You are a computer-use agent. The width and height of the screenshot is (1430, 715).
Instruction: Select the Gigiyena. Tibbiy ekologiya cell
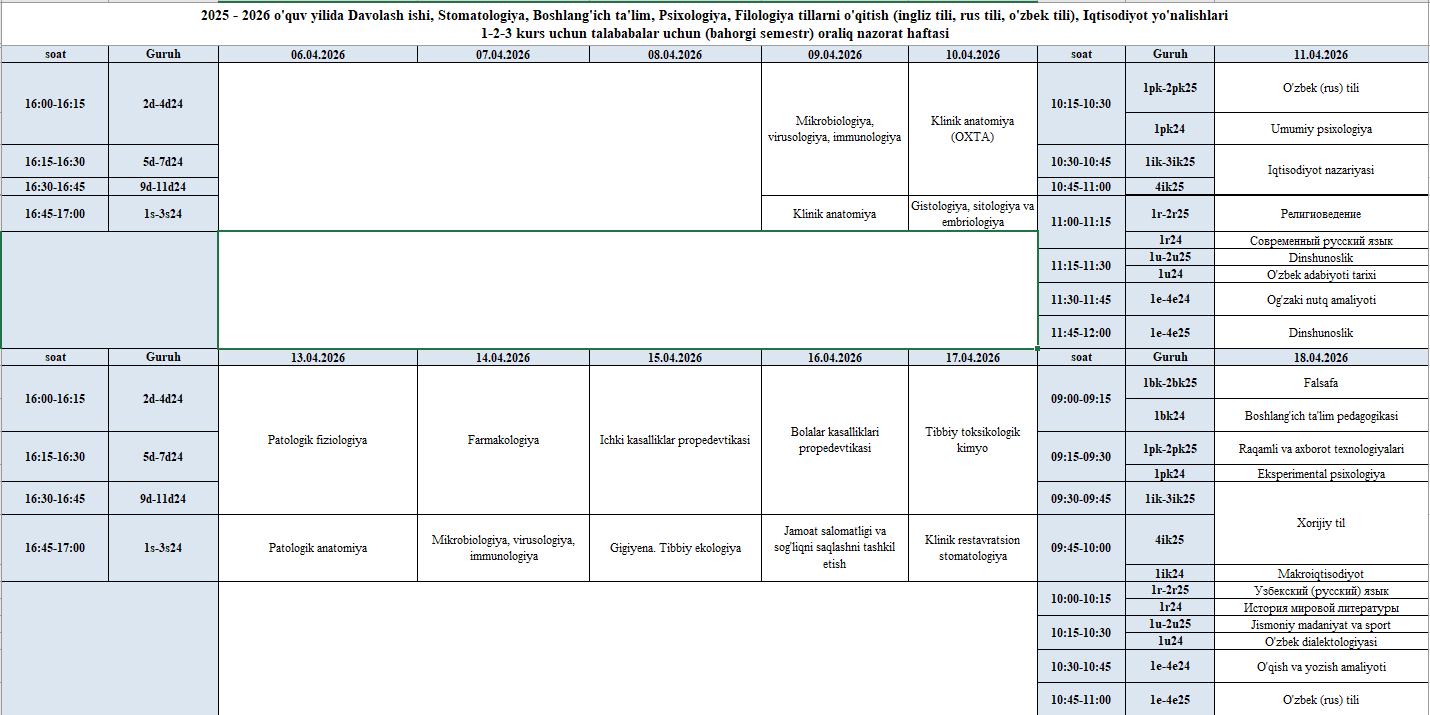(x=675, y=548)
